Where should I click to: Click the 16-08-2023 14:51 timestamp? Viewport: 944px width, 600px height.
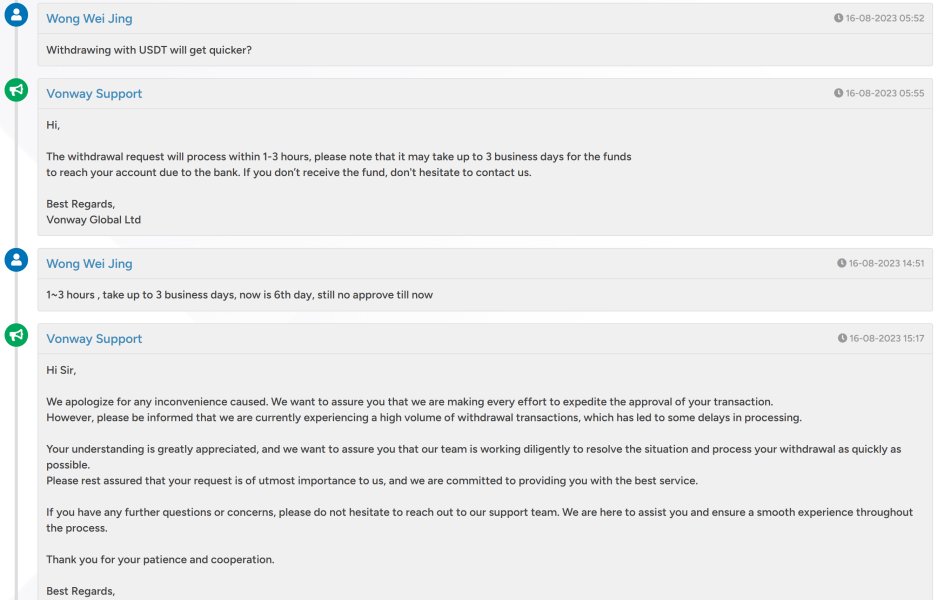click(886, 263)
